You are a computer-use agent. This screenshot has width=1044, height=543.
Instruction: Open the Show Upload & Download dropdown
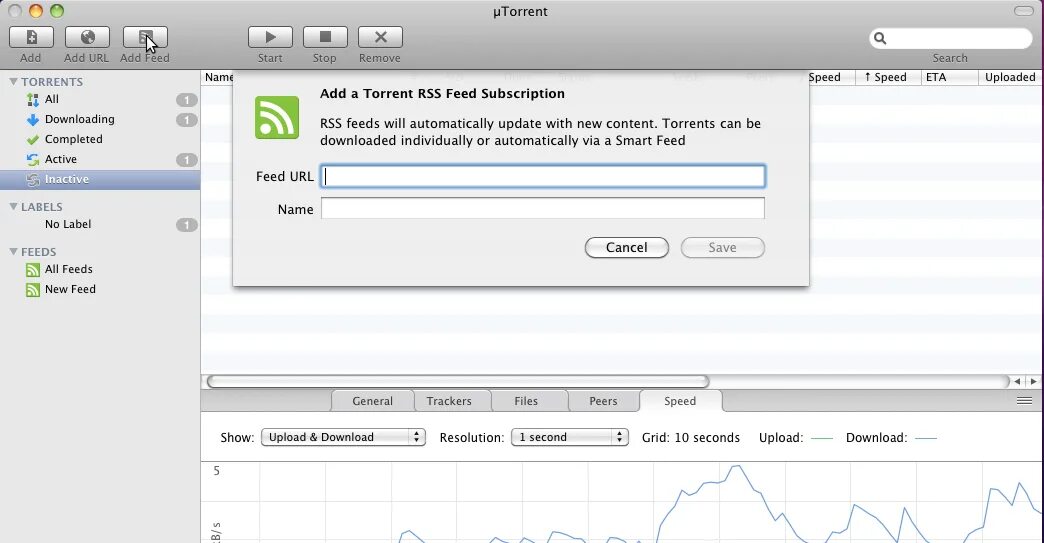pos(343,437)
